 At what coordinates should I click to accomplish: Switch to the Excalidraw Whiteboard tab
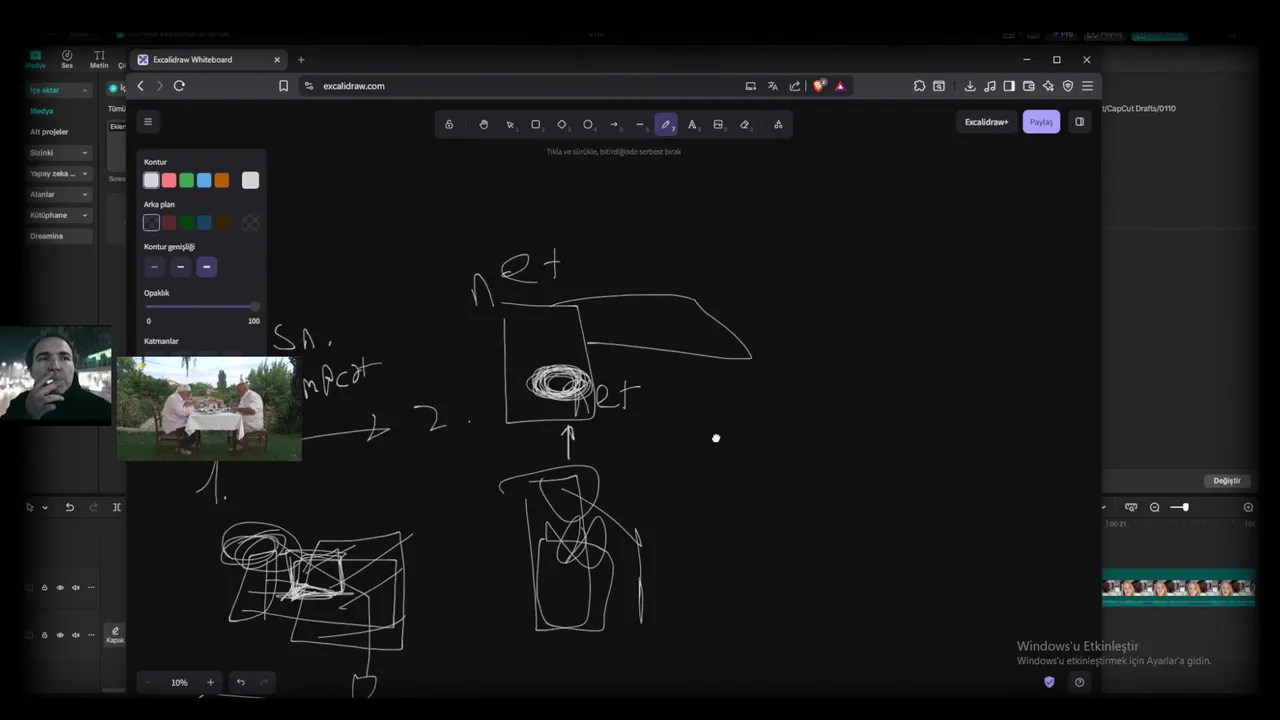(209, 60)
